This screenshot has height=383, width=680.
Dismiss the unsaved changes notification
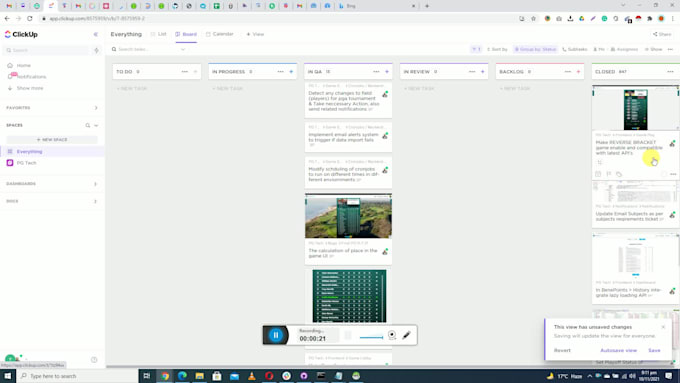663,327
